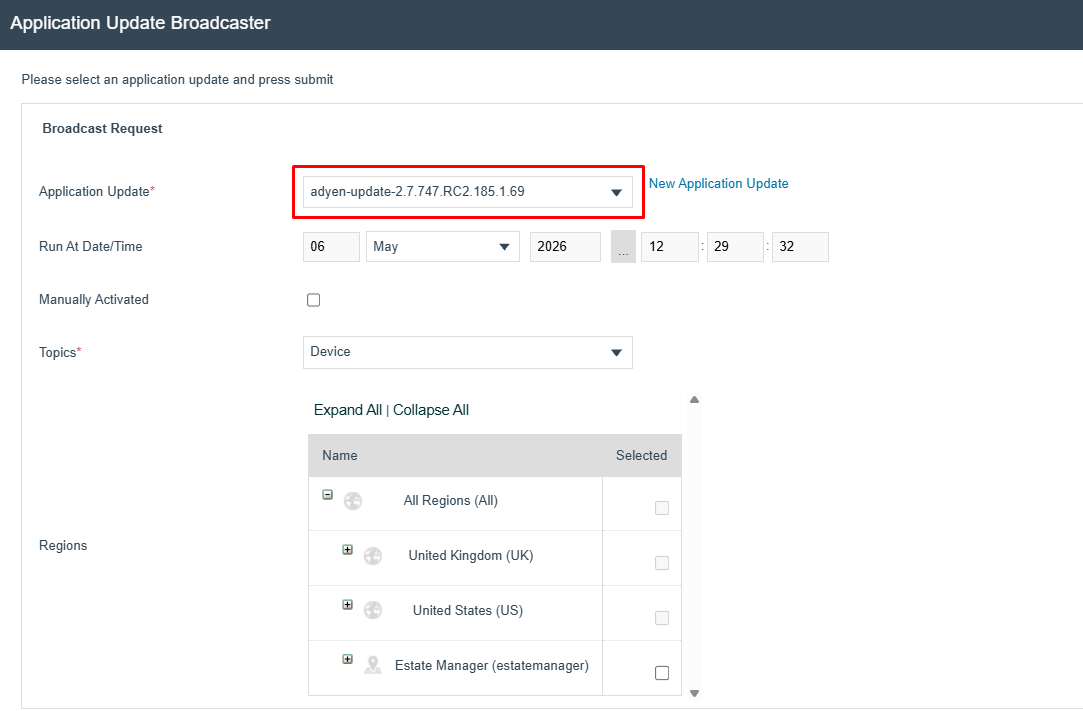Select the All Regions (All) checkbox
Screen dimensions: 1083x711
662,508
